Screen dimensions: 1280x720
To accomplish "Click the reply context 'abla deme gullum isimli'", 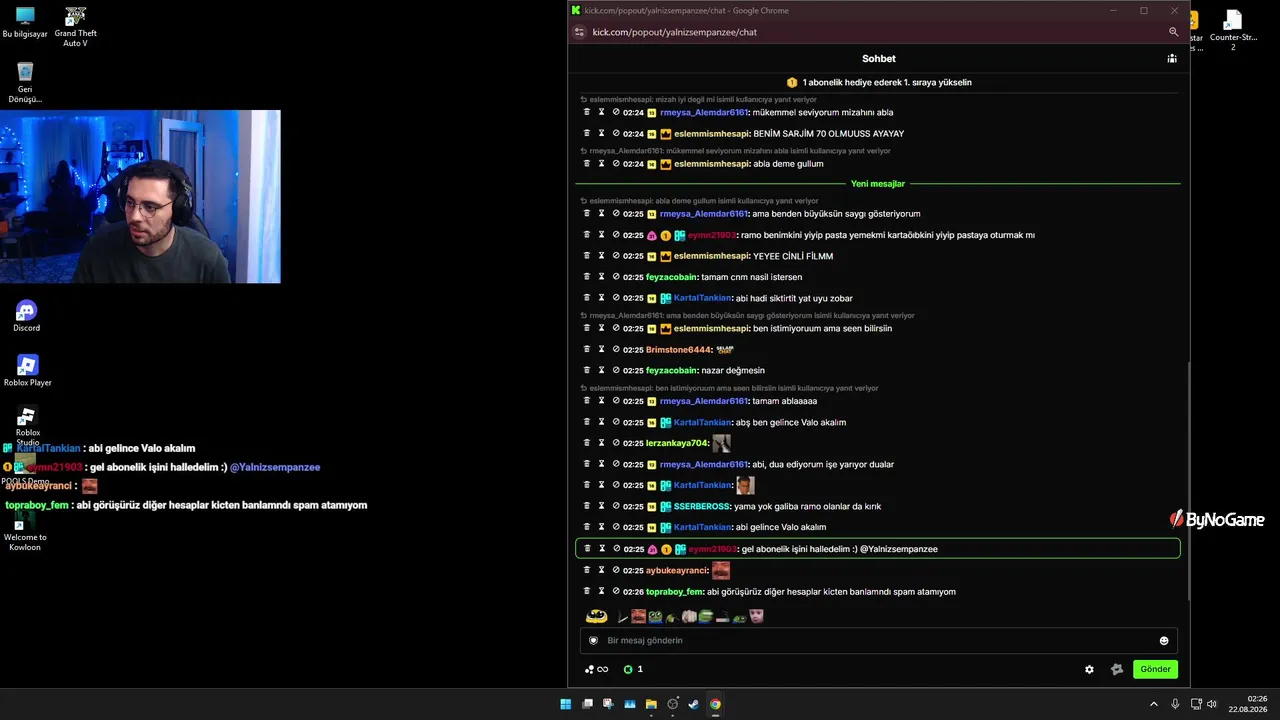I will (x=700, y=201).
